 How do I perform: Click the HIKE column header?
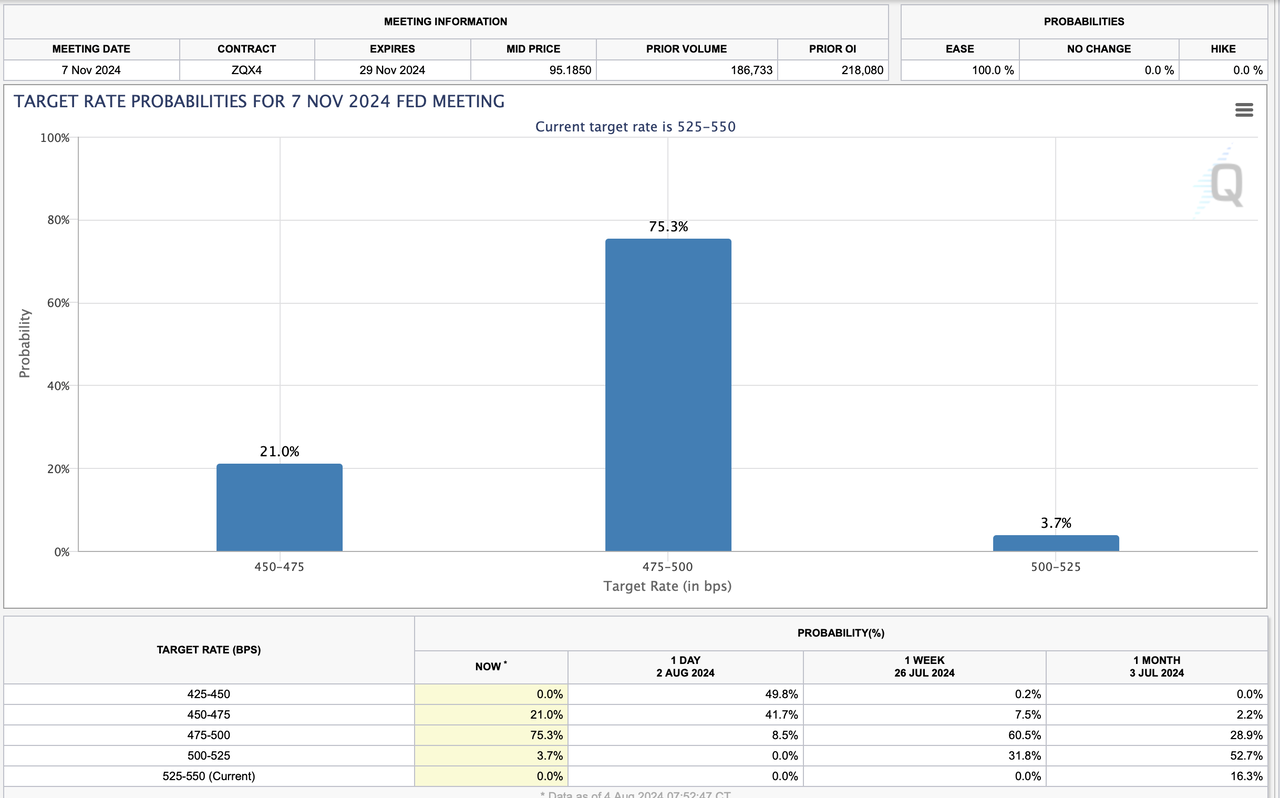pos(1222,49)
